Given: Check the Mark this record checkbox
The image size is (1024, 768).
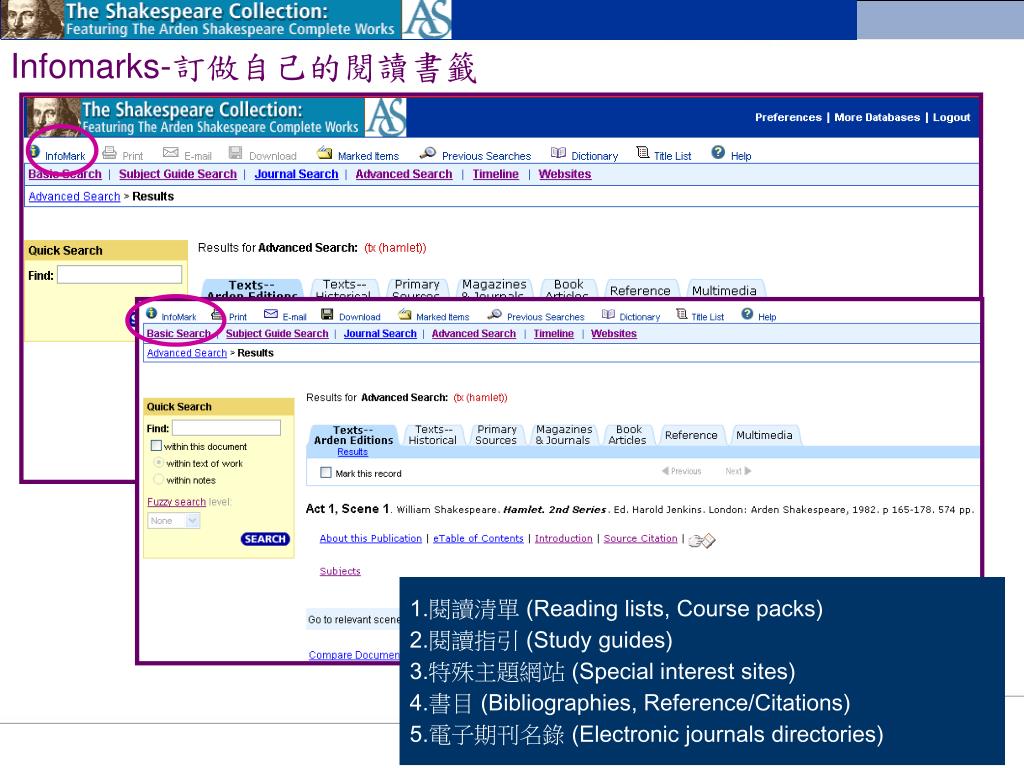Looking at the screenshot, I should (326, 472).
